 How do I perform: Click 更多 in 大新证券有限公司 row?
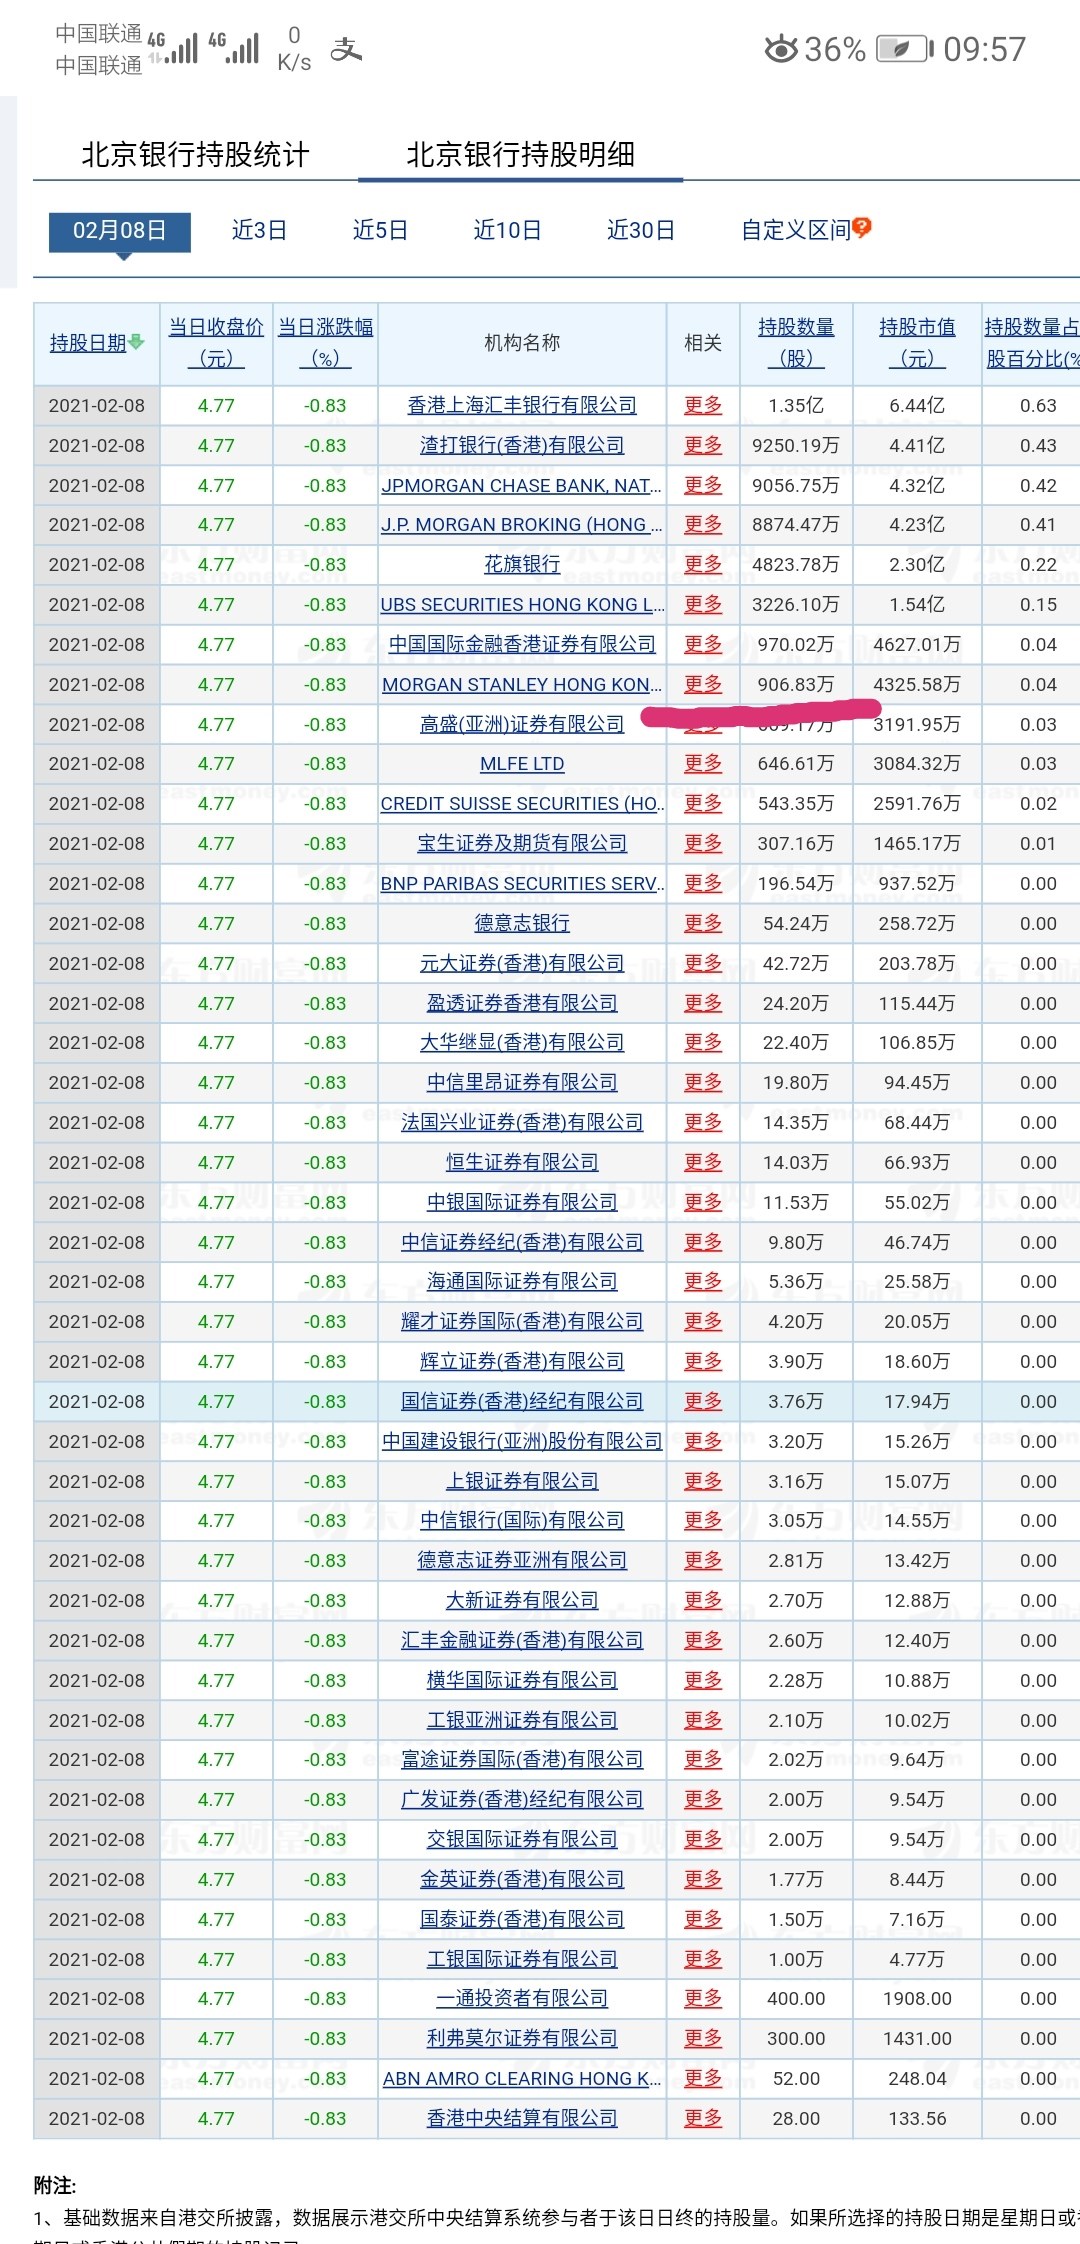coord(703,1601)
